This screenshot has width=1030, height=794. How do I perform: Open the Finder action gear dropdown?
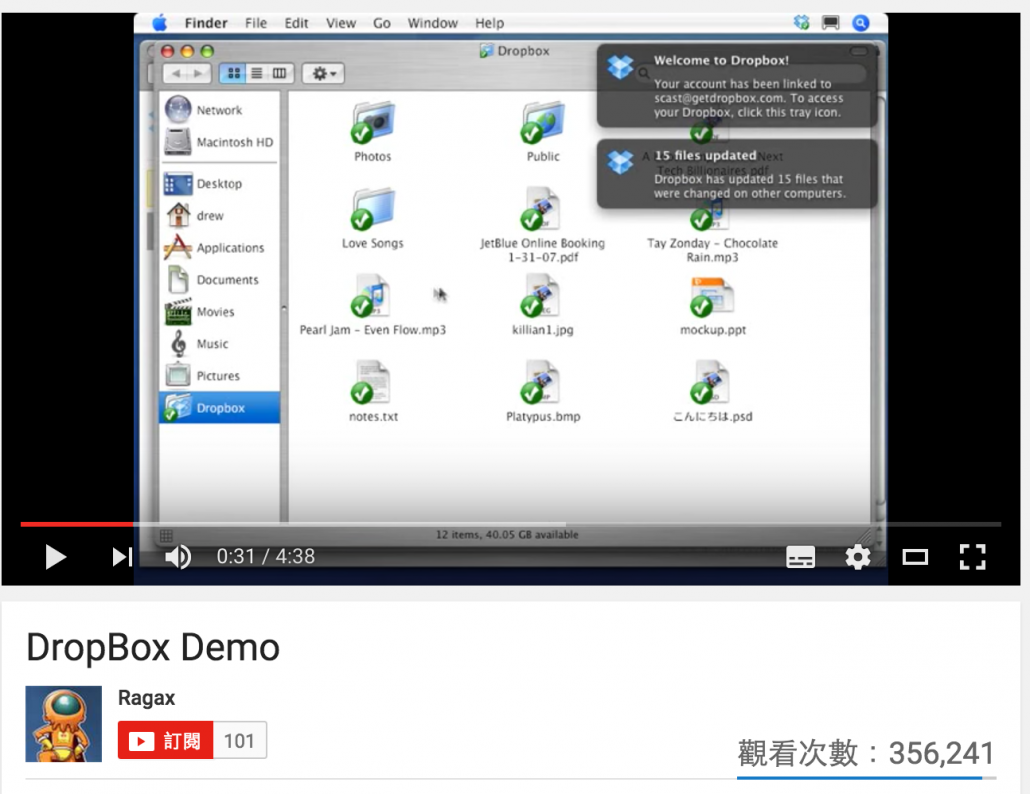[324, 74]
